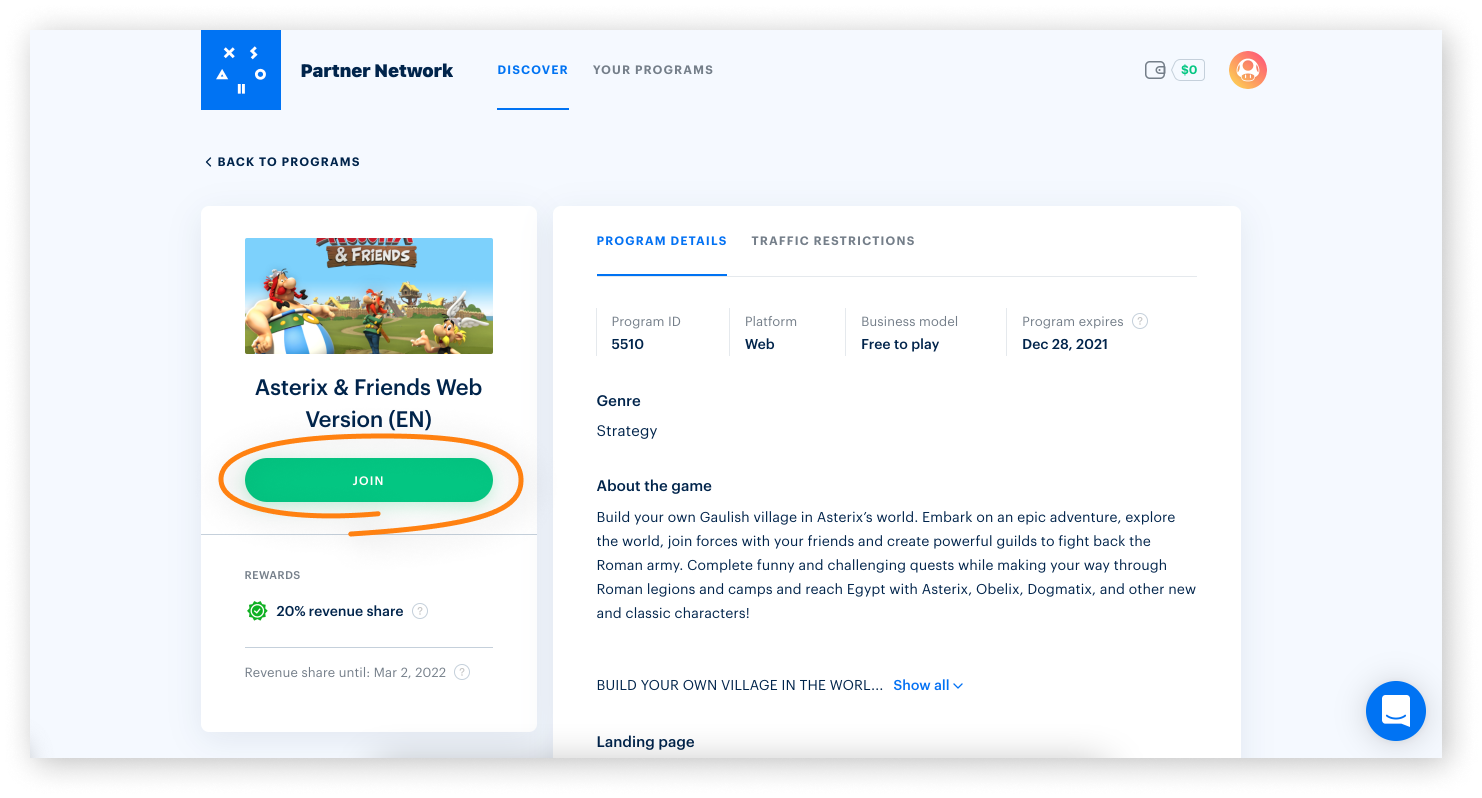Click Program ID value 5510
Viewport: 1482px width, 798px height.
(x=628, y=344)
